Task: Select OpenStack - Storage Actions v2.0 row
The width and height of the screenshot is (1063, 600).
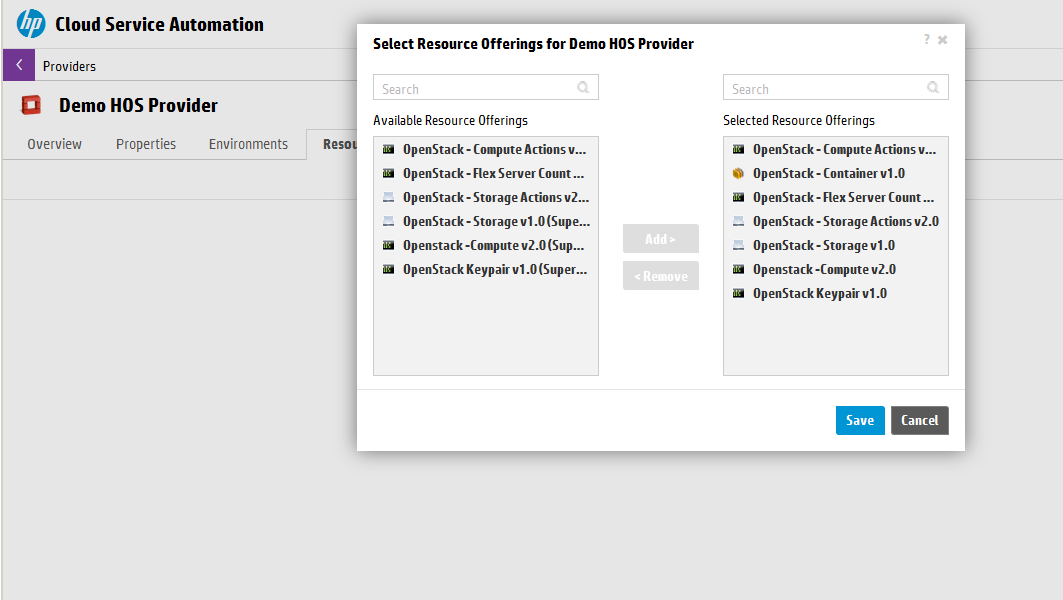Action: click(x=835, y=221)
